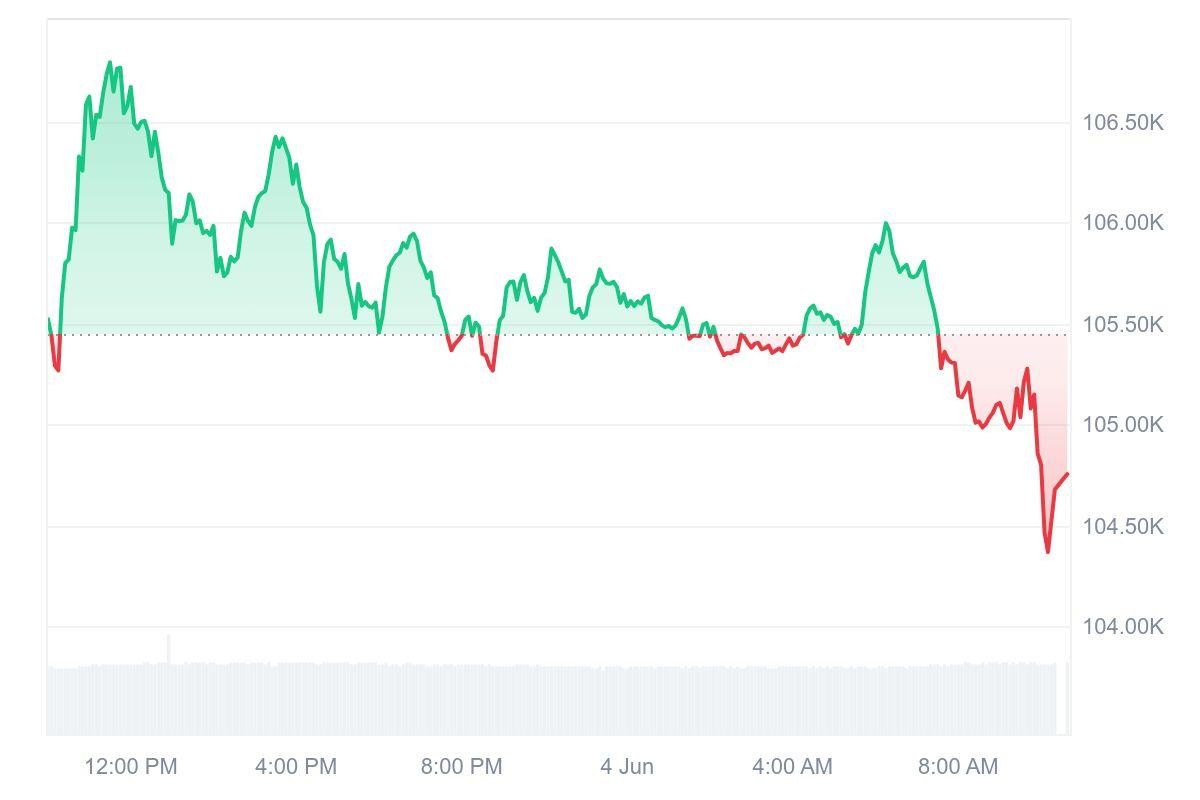1200x800 pixels.
Task: Click the 4:00 AM time axis label
Action: click(x=792, y=767)
